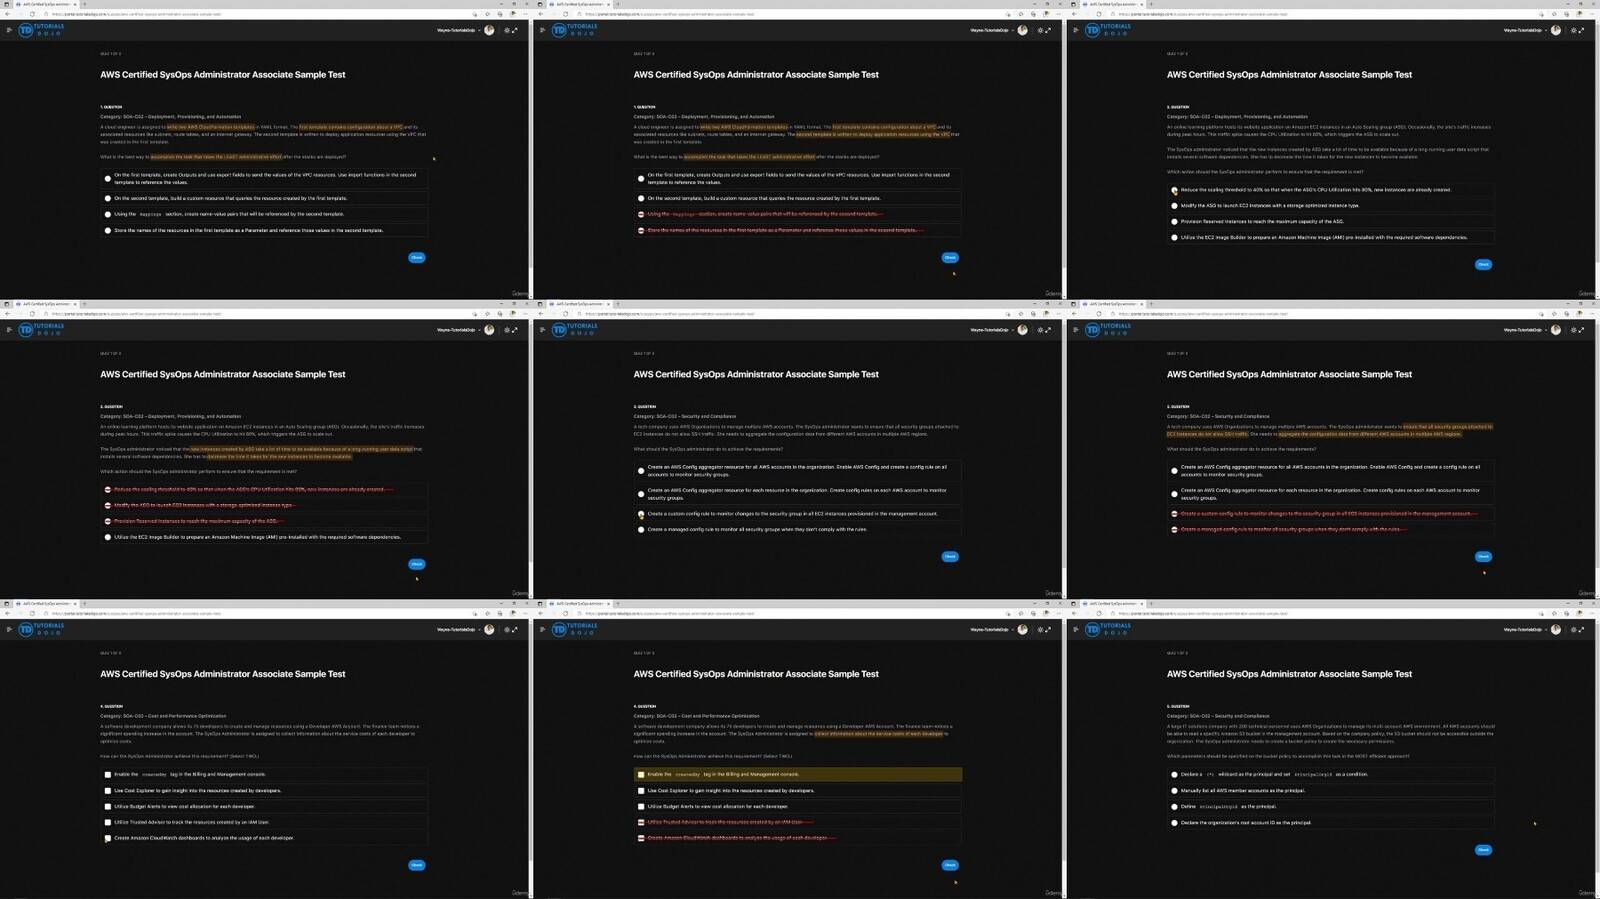Tick yellow-highlighted 'Enable the createdBy tag' checkbox
The width and height of the screenshot is (1600, 899).
641,774
